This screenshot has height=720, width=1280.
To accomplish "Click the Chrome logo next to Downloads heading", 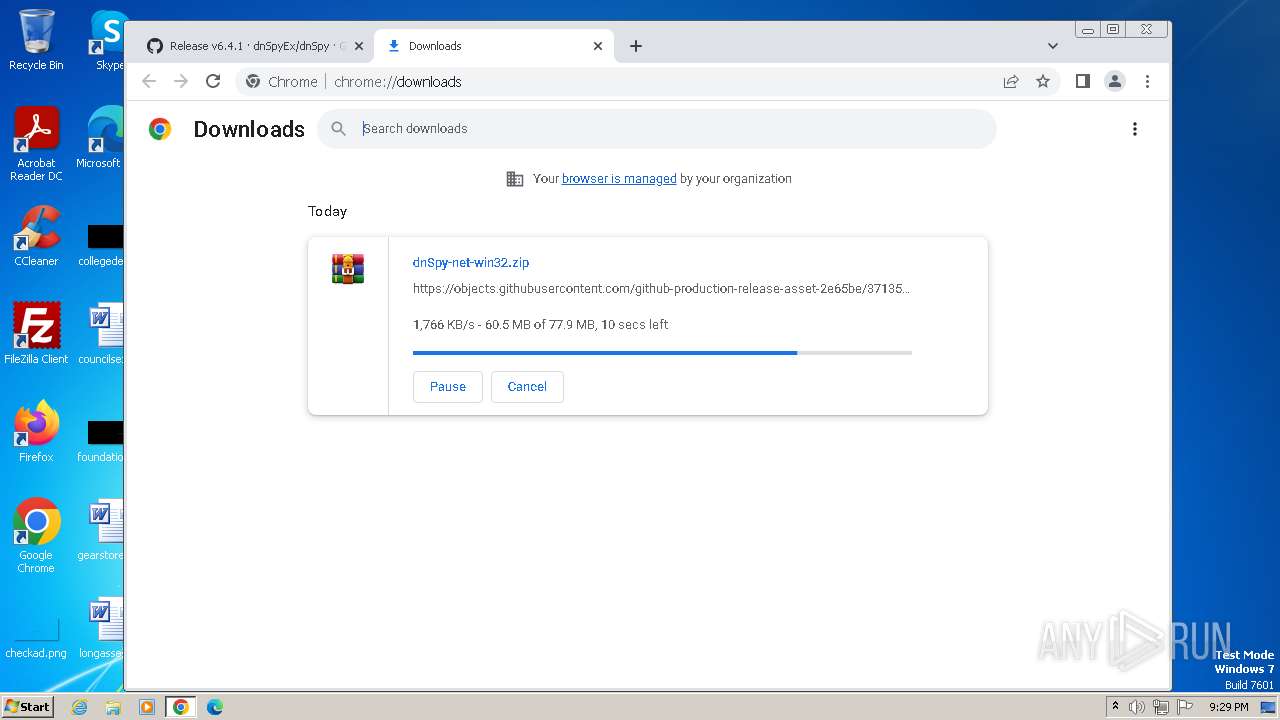I will 160,129.
